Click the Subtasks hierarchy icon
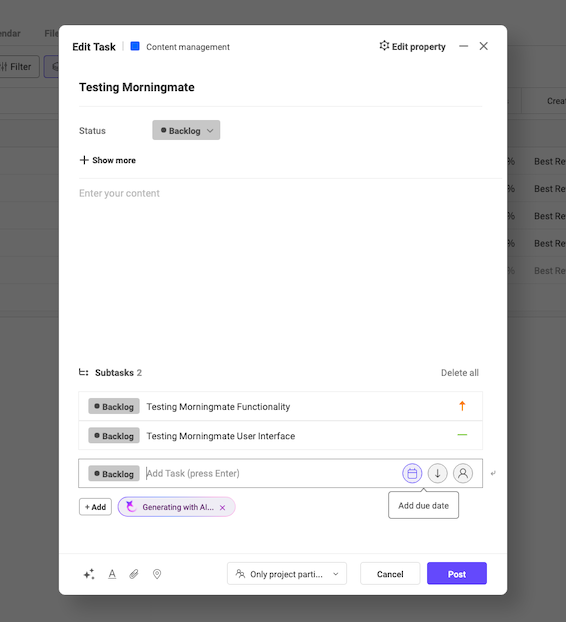566x622 pixels. (83, 372)
